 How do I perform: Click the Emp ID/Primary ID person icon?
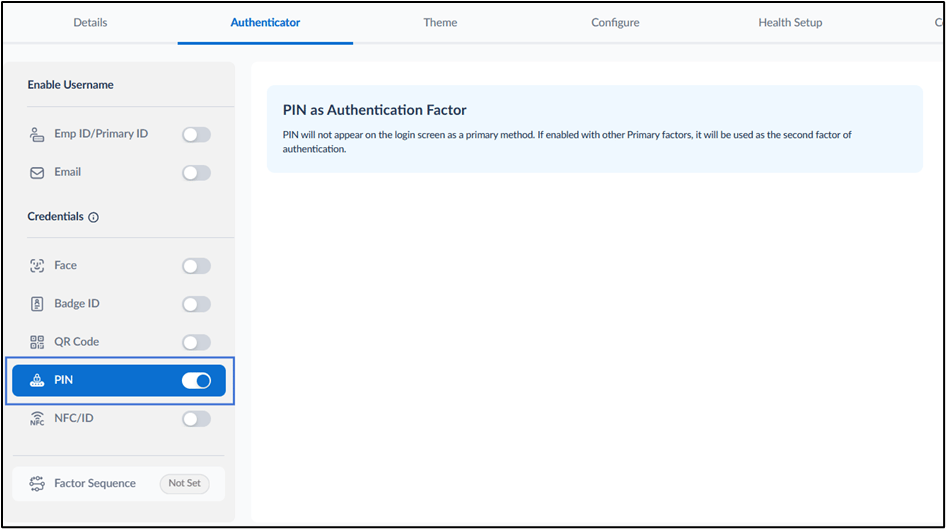[x=37, y=135]
